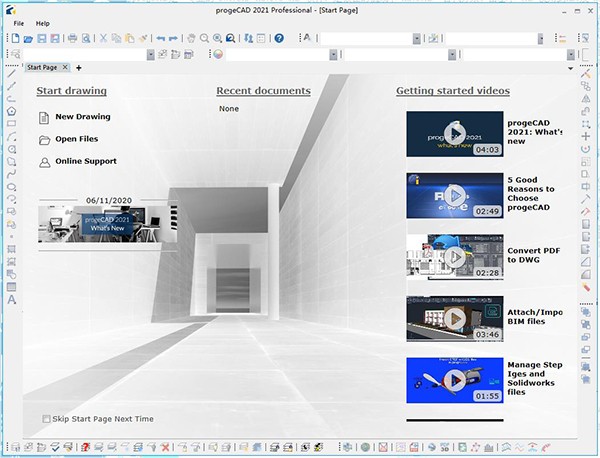The image size is (600, 458).
Task: Enable Skip Start Page Next Time checkbox
Action: [46, 419]
